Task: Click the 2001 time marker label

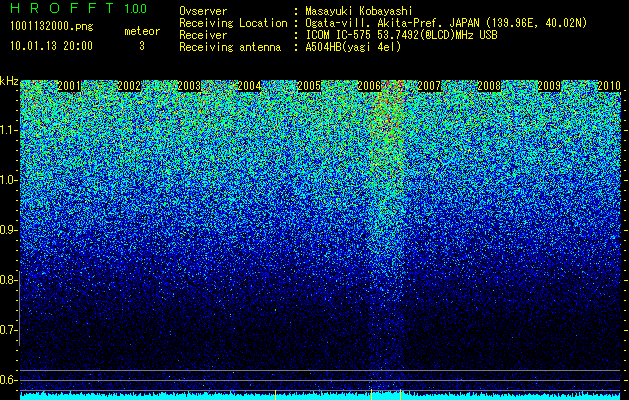Action: click(69, 86)
